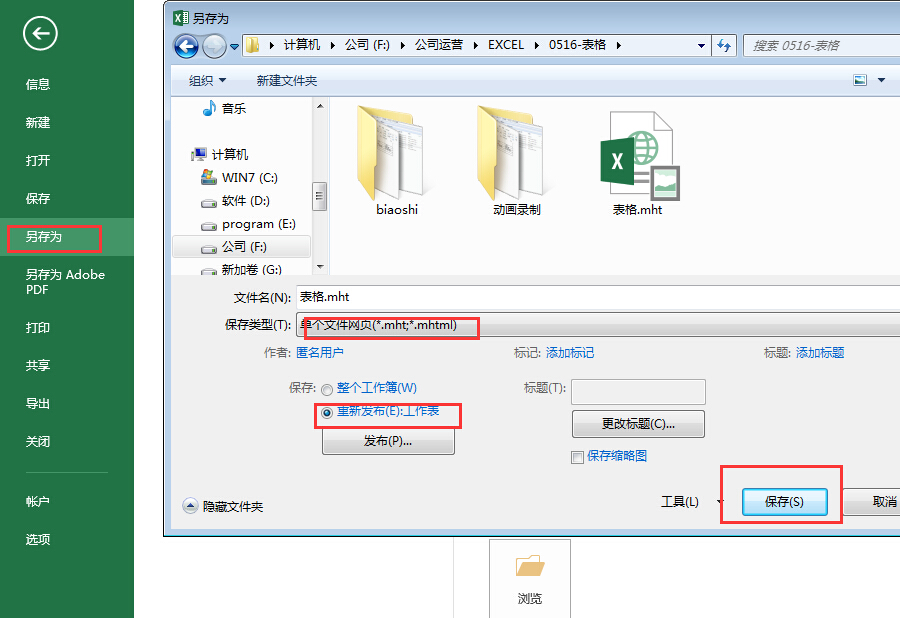Click the 文件名 filename input field
Screen dimensions: 900x618
click(x=598, y=297)
